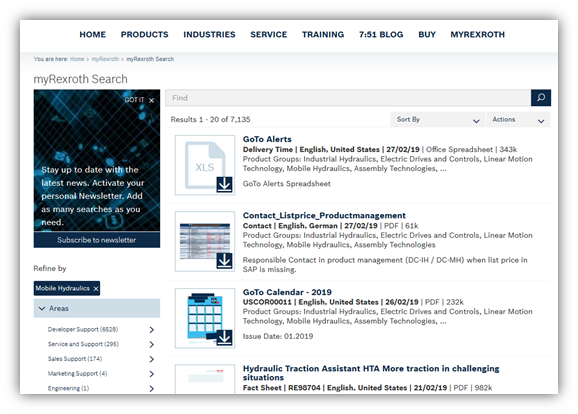578x414 pixels.
Task: Expand Engineering chevron arrow
Action: 152,389
